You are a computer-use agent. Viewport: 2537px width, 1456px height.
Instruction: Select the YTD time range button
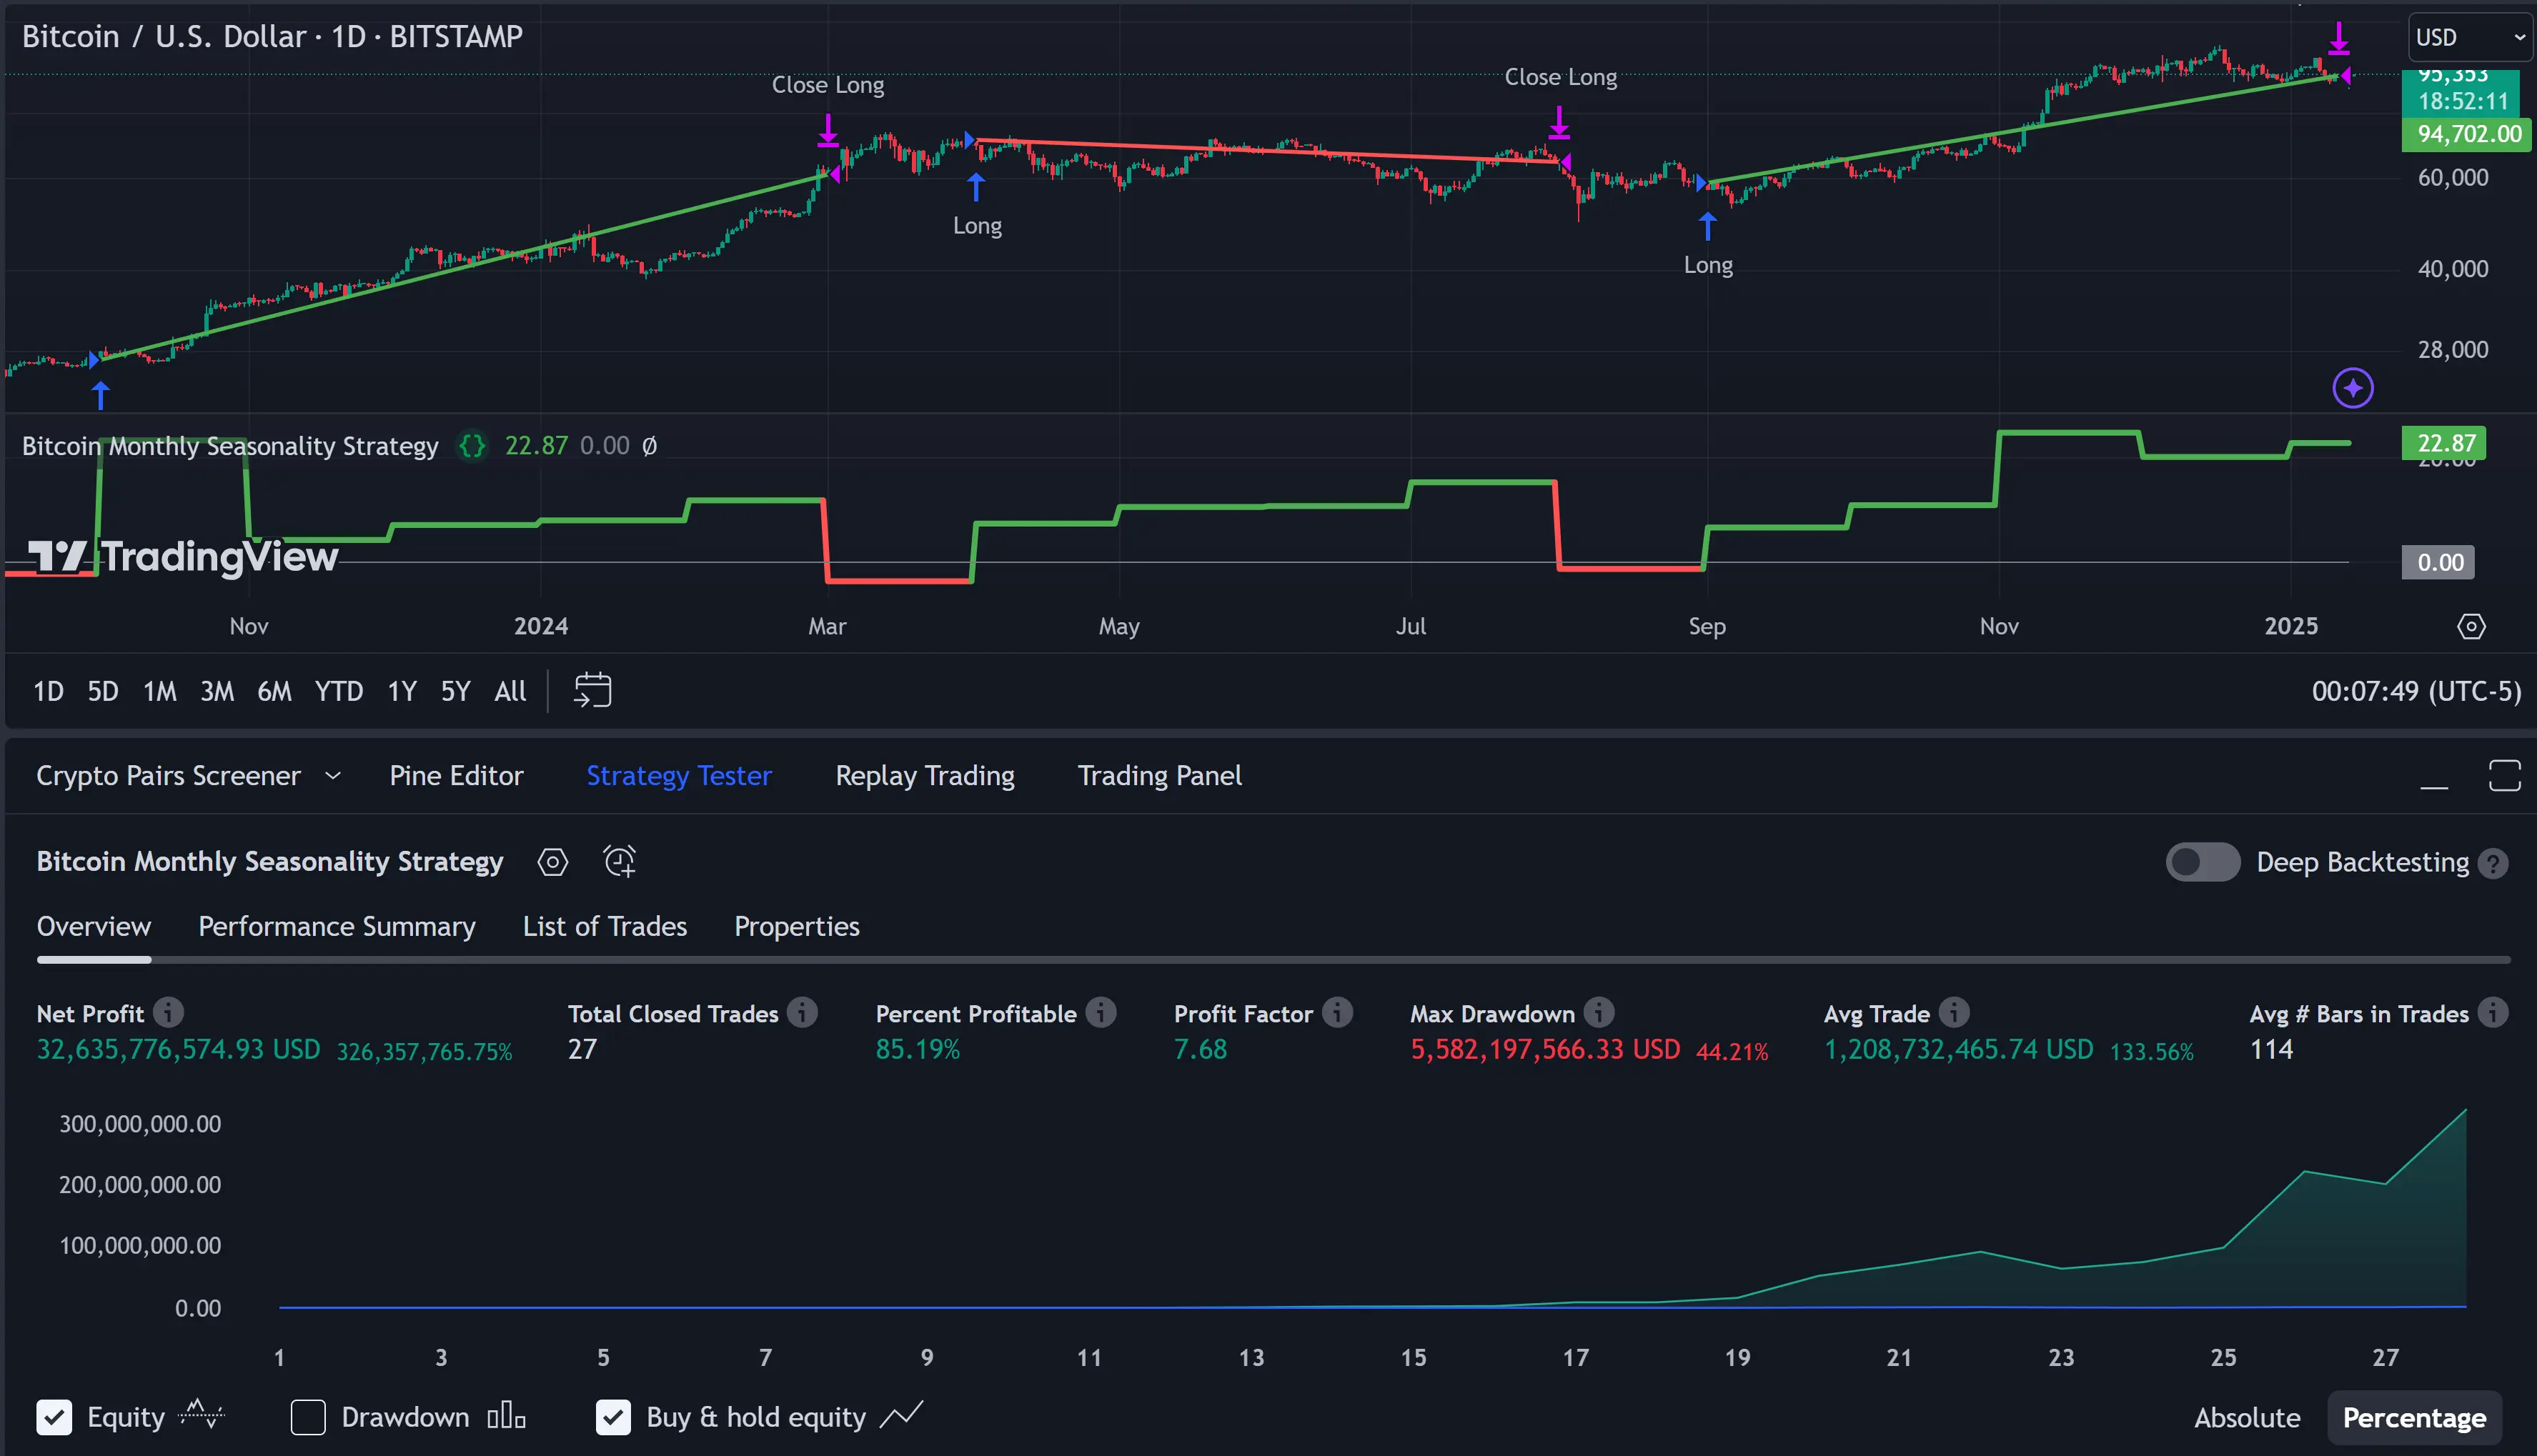click(x=338, y=691)
